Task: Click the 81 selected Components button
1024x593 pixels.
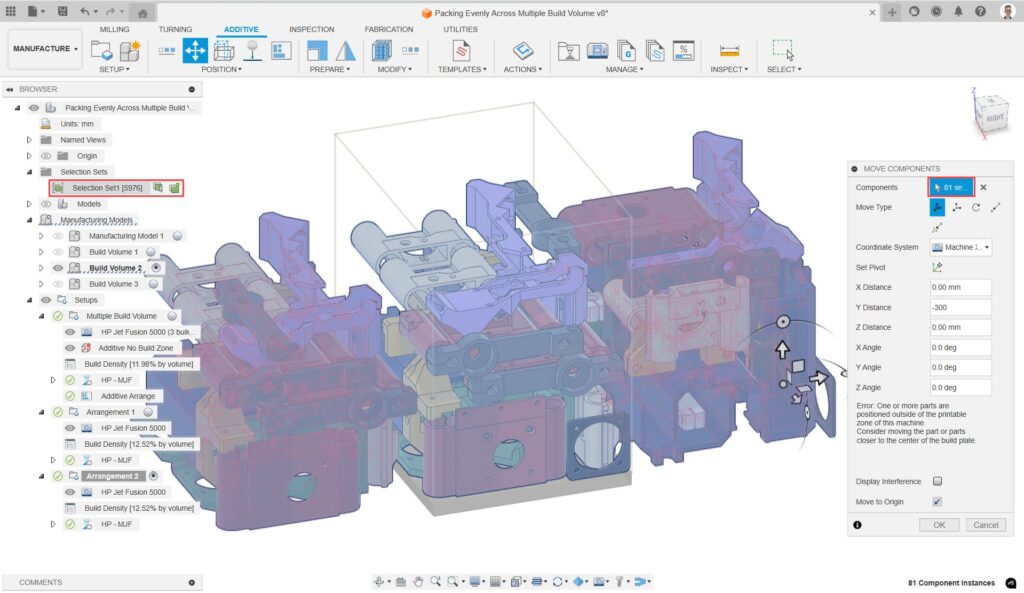Action: coord(952,187)
